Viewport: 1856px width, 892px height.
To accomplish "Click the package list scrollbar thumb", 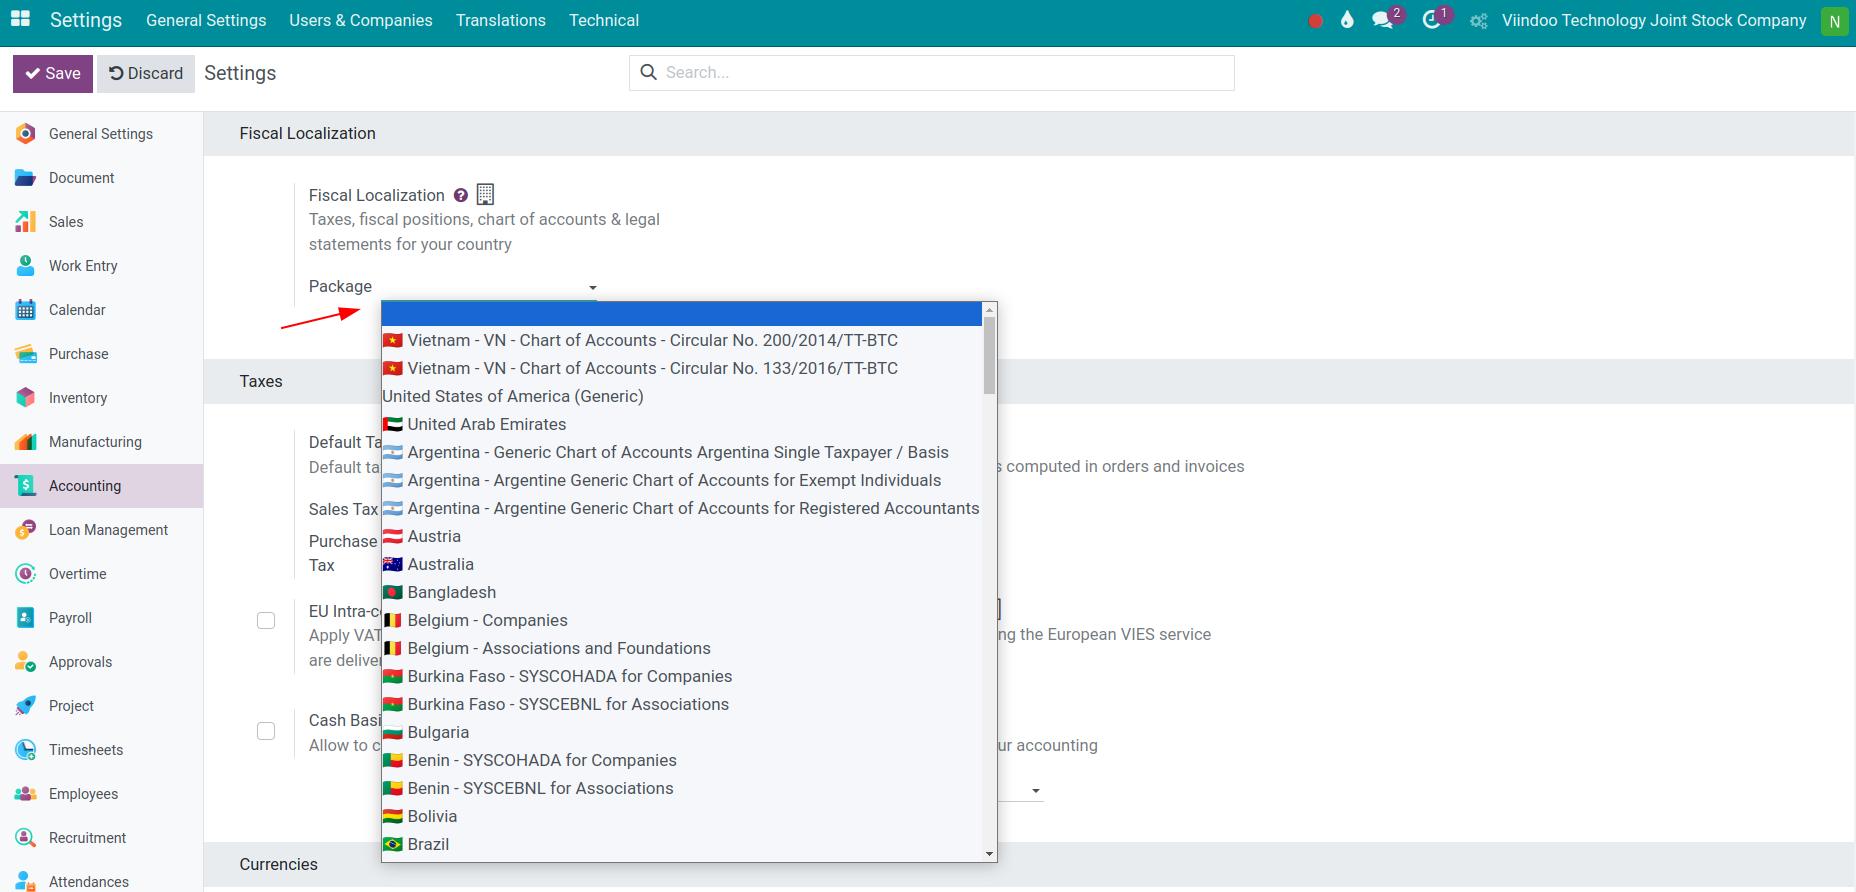I will [x=990, y=356].
